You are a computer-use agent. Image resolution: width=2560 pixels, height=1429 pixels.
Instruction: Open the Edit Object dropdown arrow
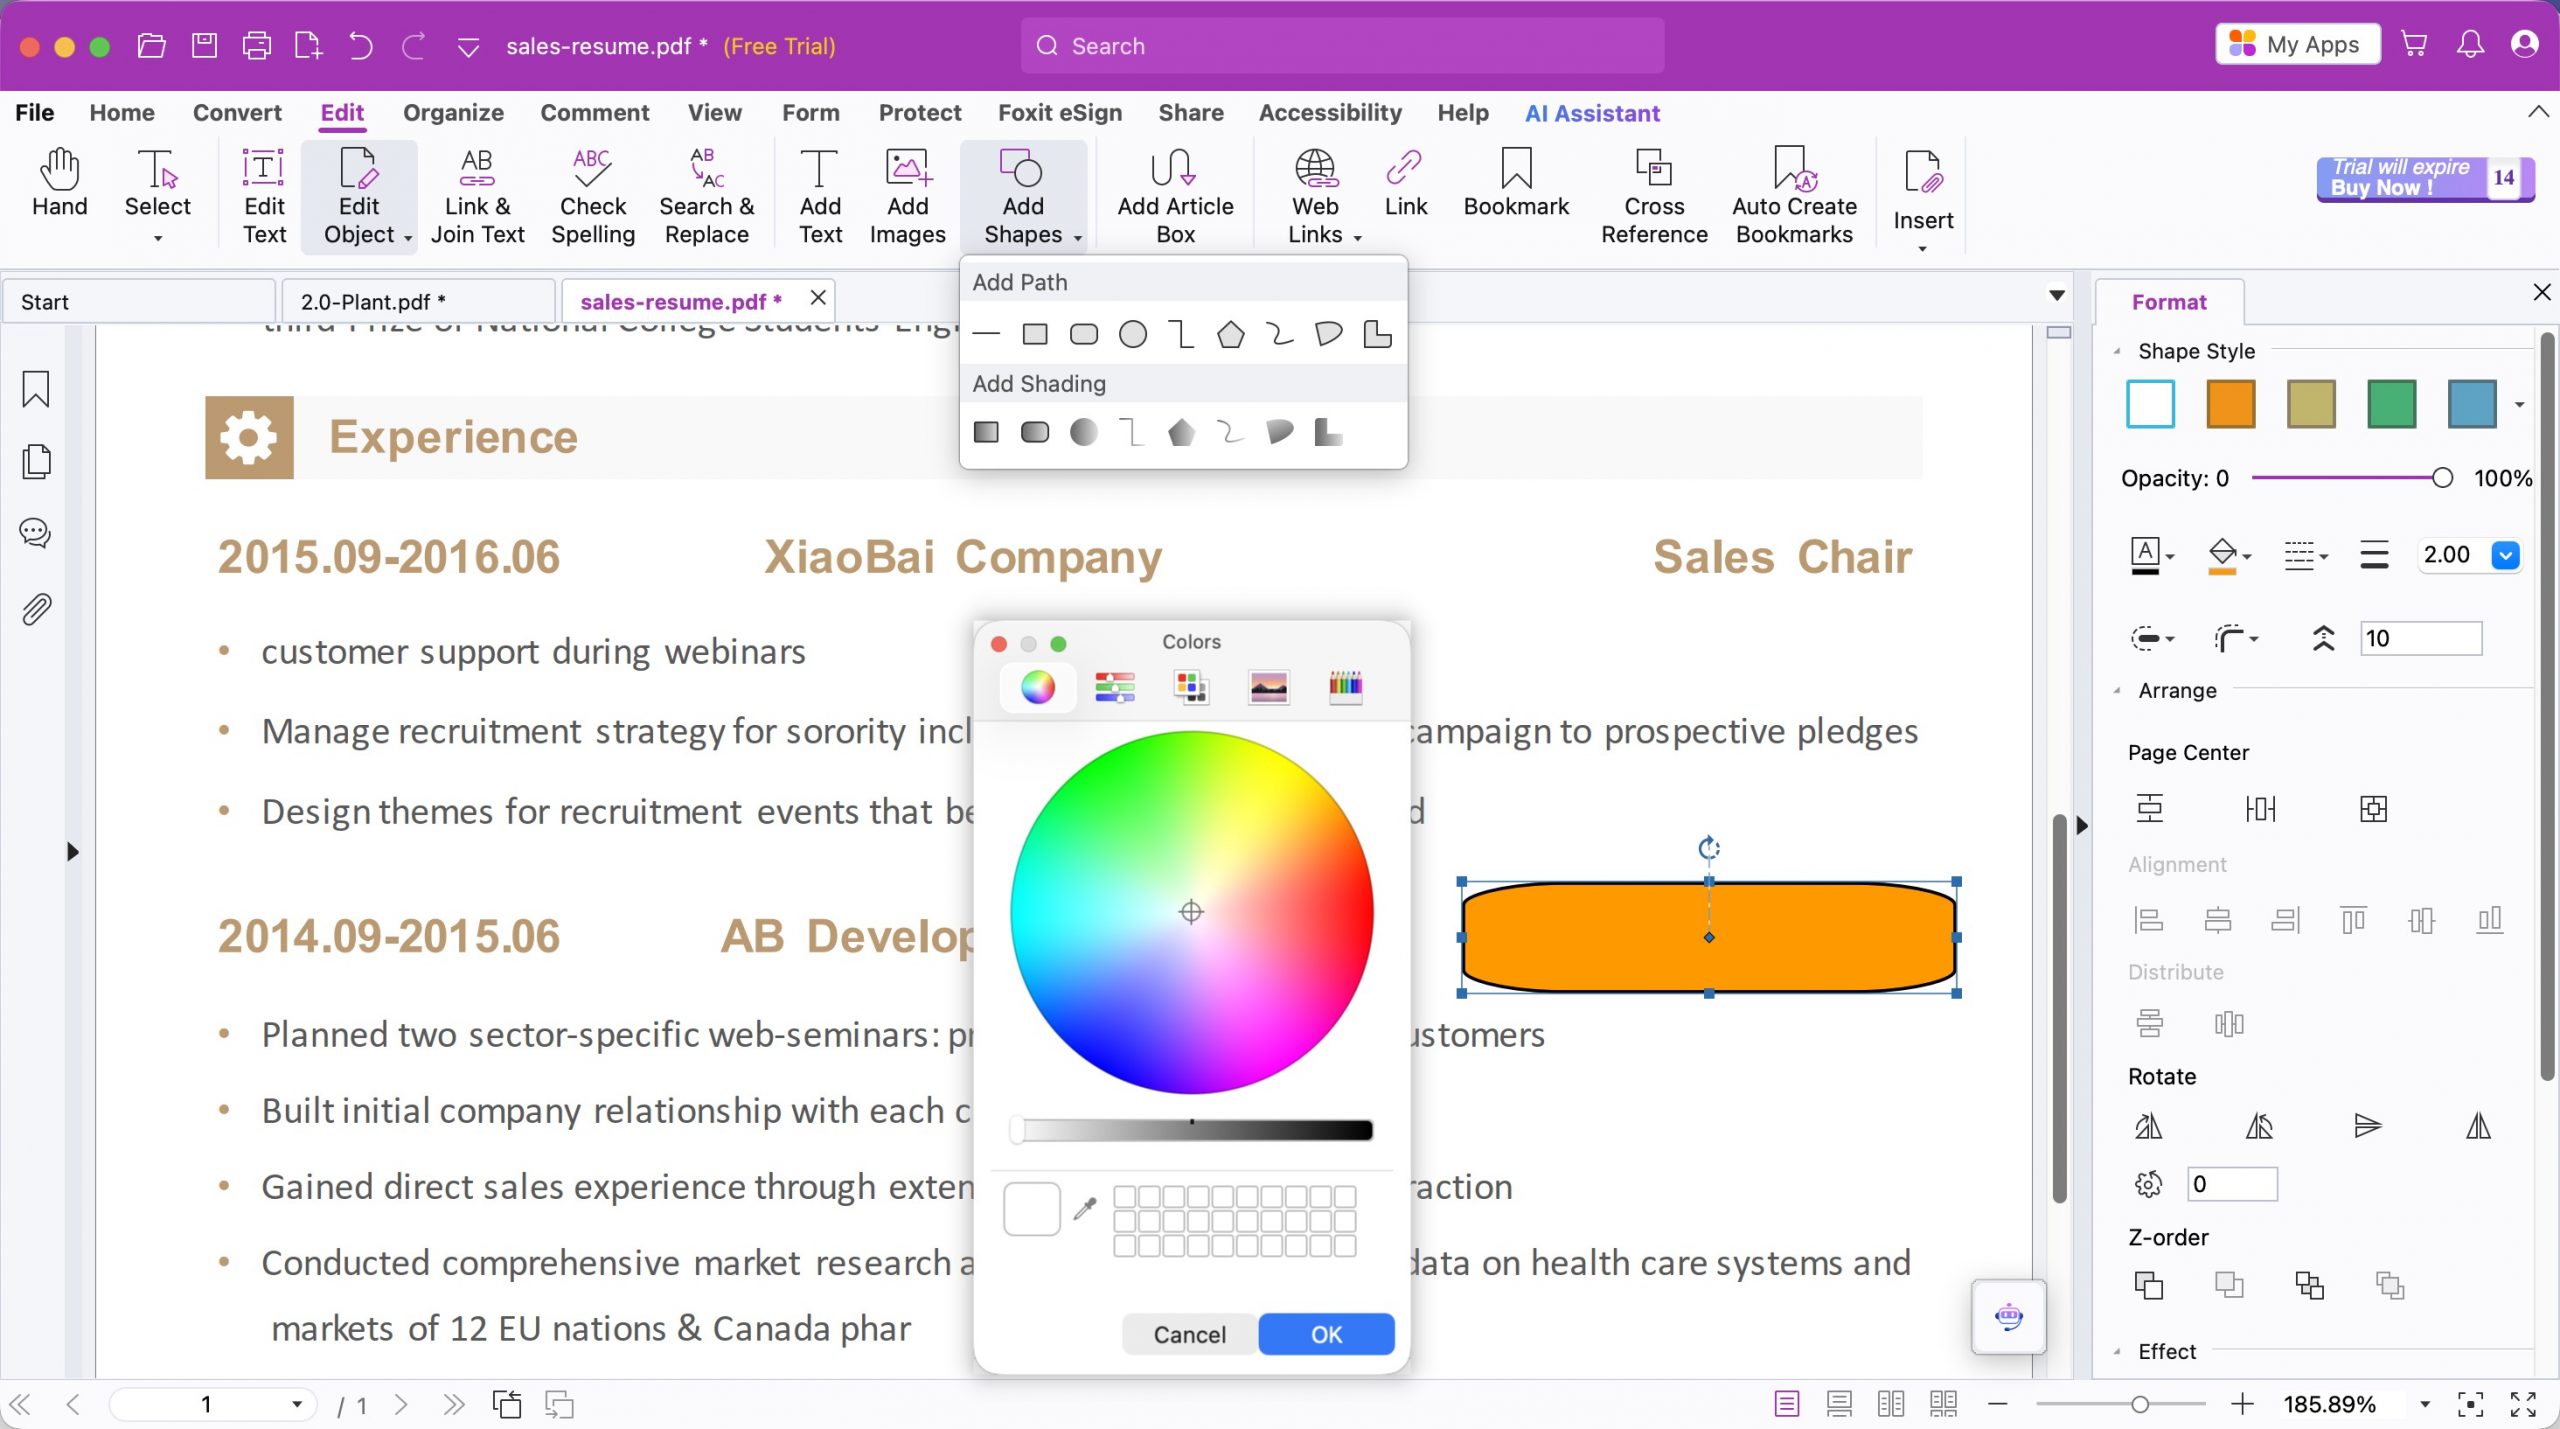pyautogui.click(x=408, y=238)
